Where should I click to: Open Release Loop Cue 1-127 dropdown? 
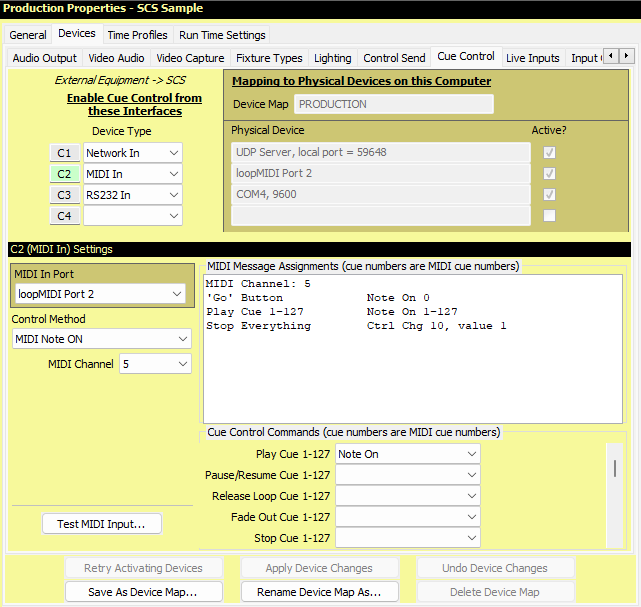pos(408,496)
